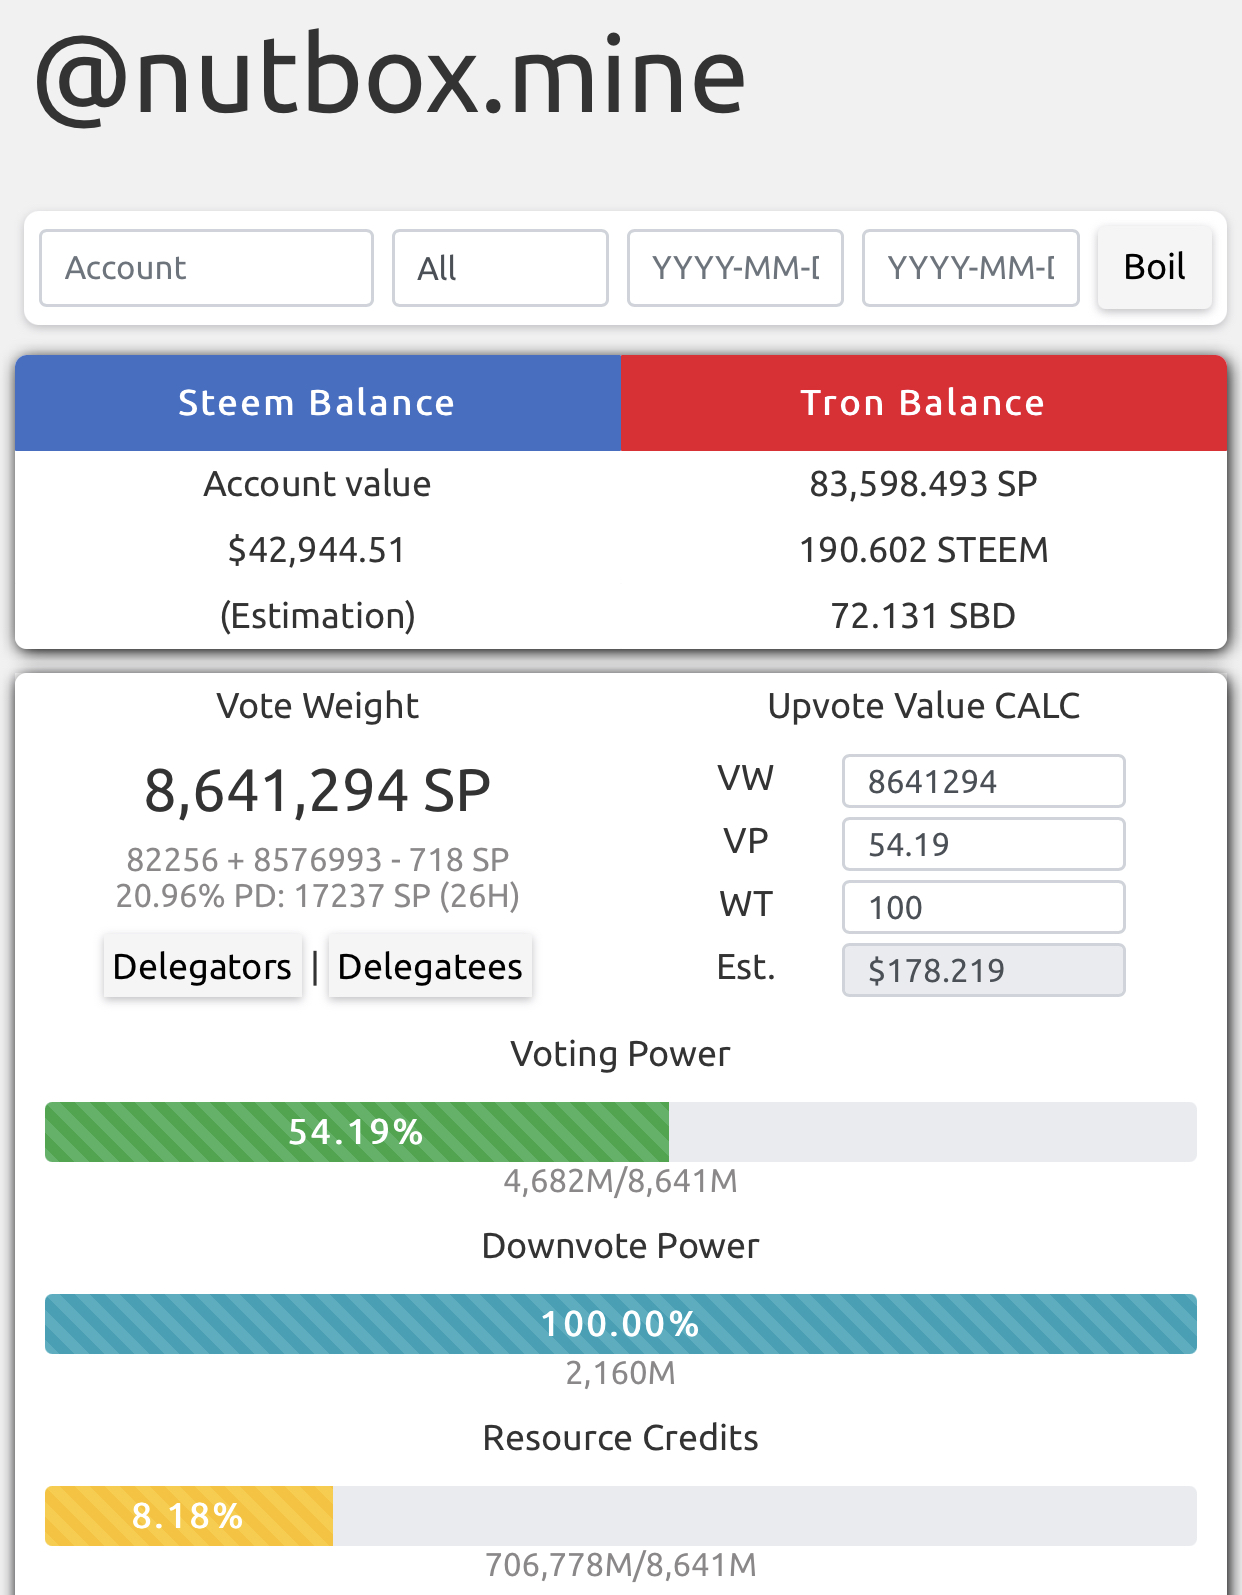Click the Account input field
Viewport: 1242px width, 1595px height.
pyautogui.click(x=206, y=268)
